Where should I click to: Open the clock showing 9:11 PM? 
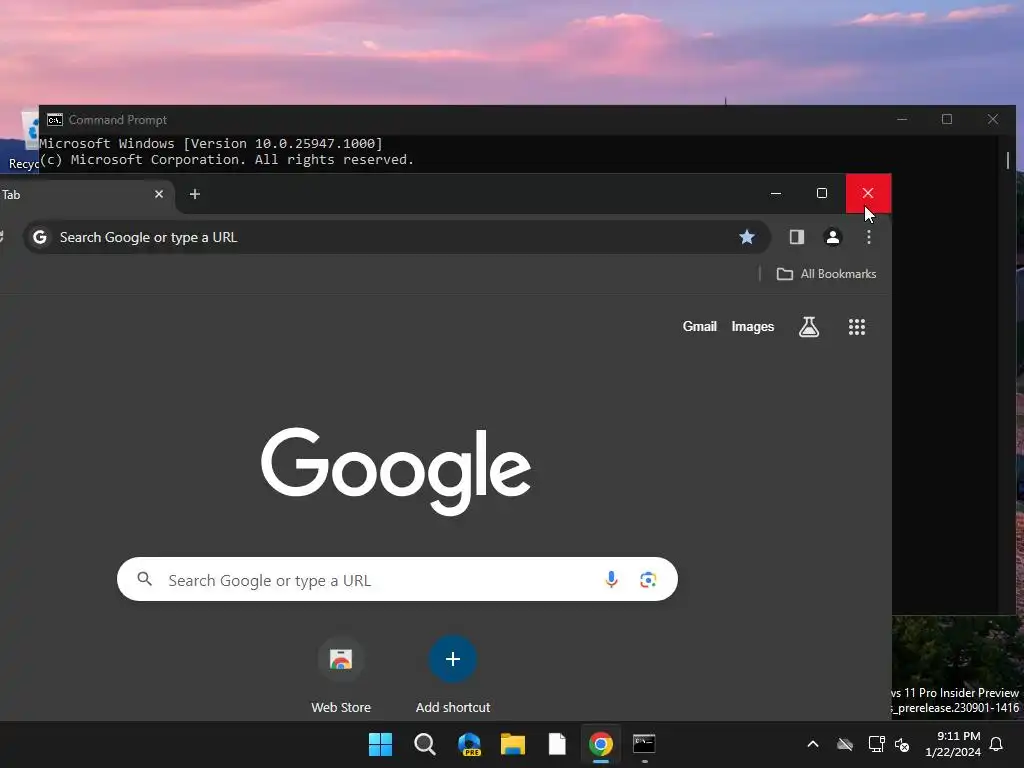pos(953,744)
